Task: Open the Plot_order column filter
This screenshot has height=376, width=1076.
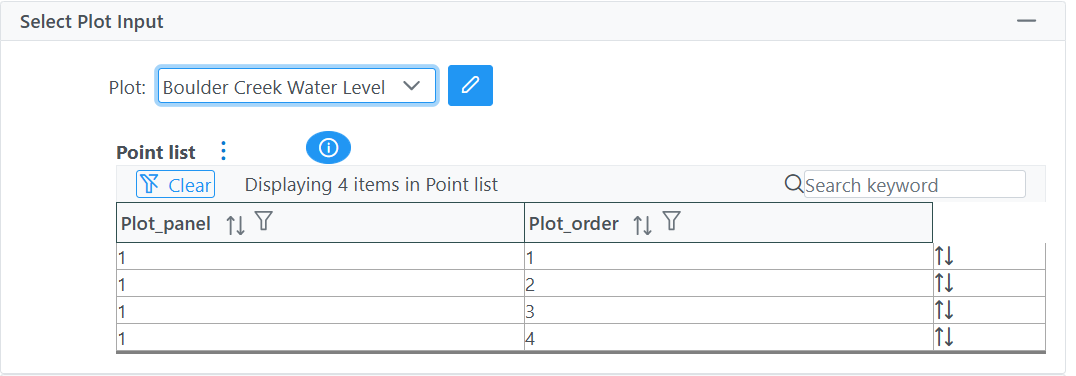Action: coord(672,221)
